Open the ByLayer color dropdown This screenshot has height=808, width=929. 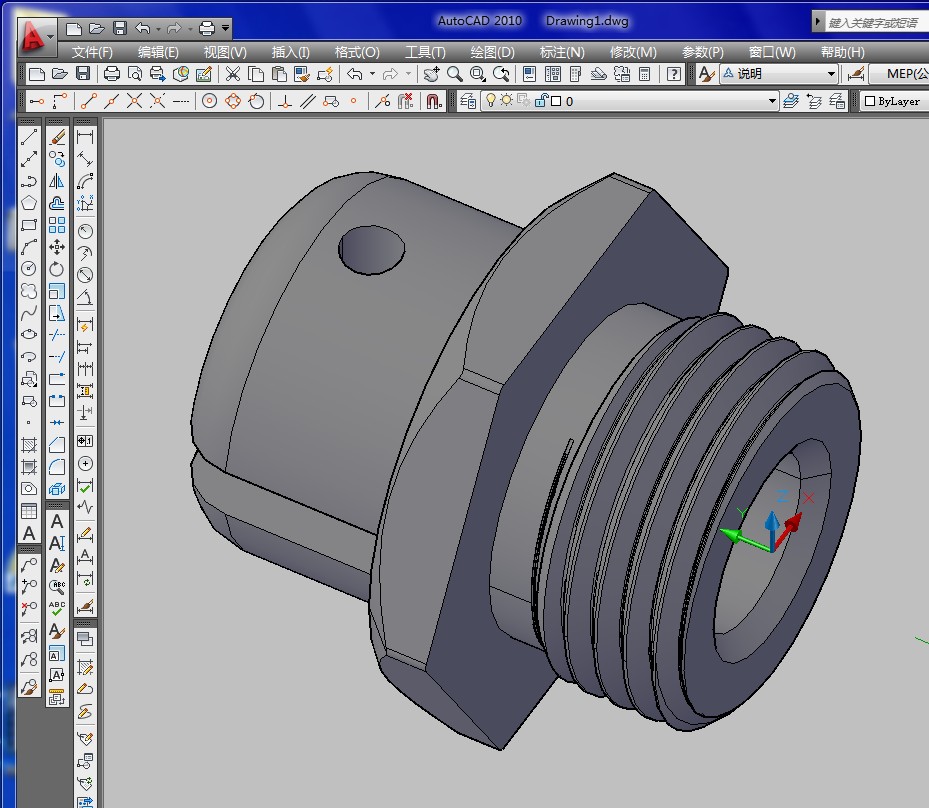click(894, 101)
